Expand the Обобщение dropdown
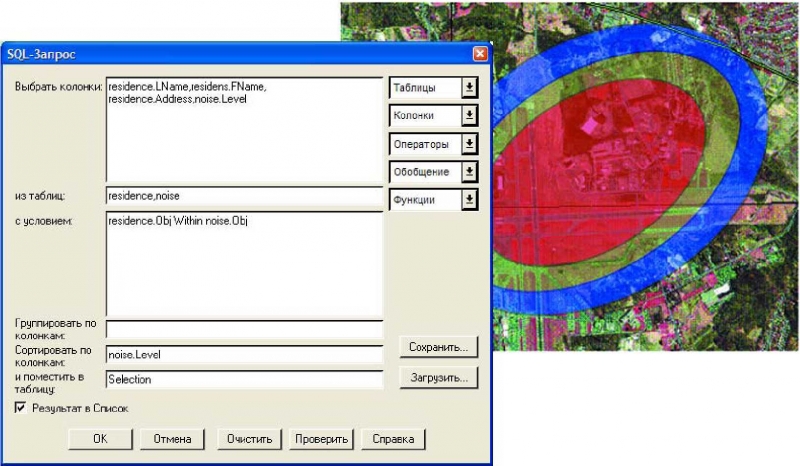 (x=434, y=172)
